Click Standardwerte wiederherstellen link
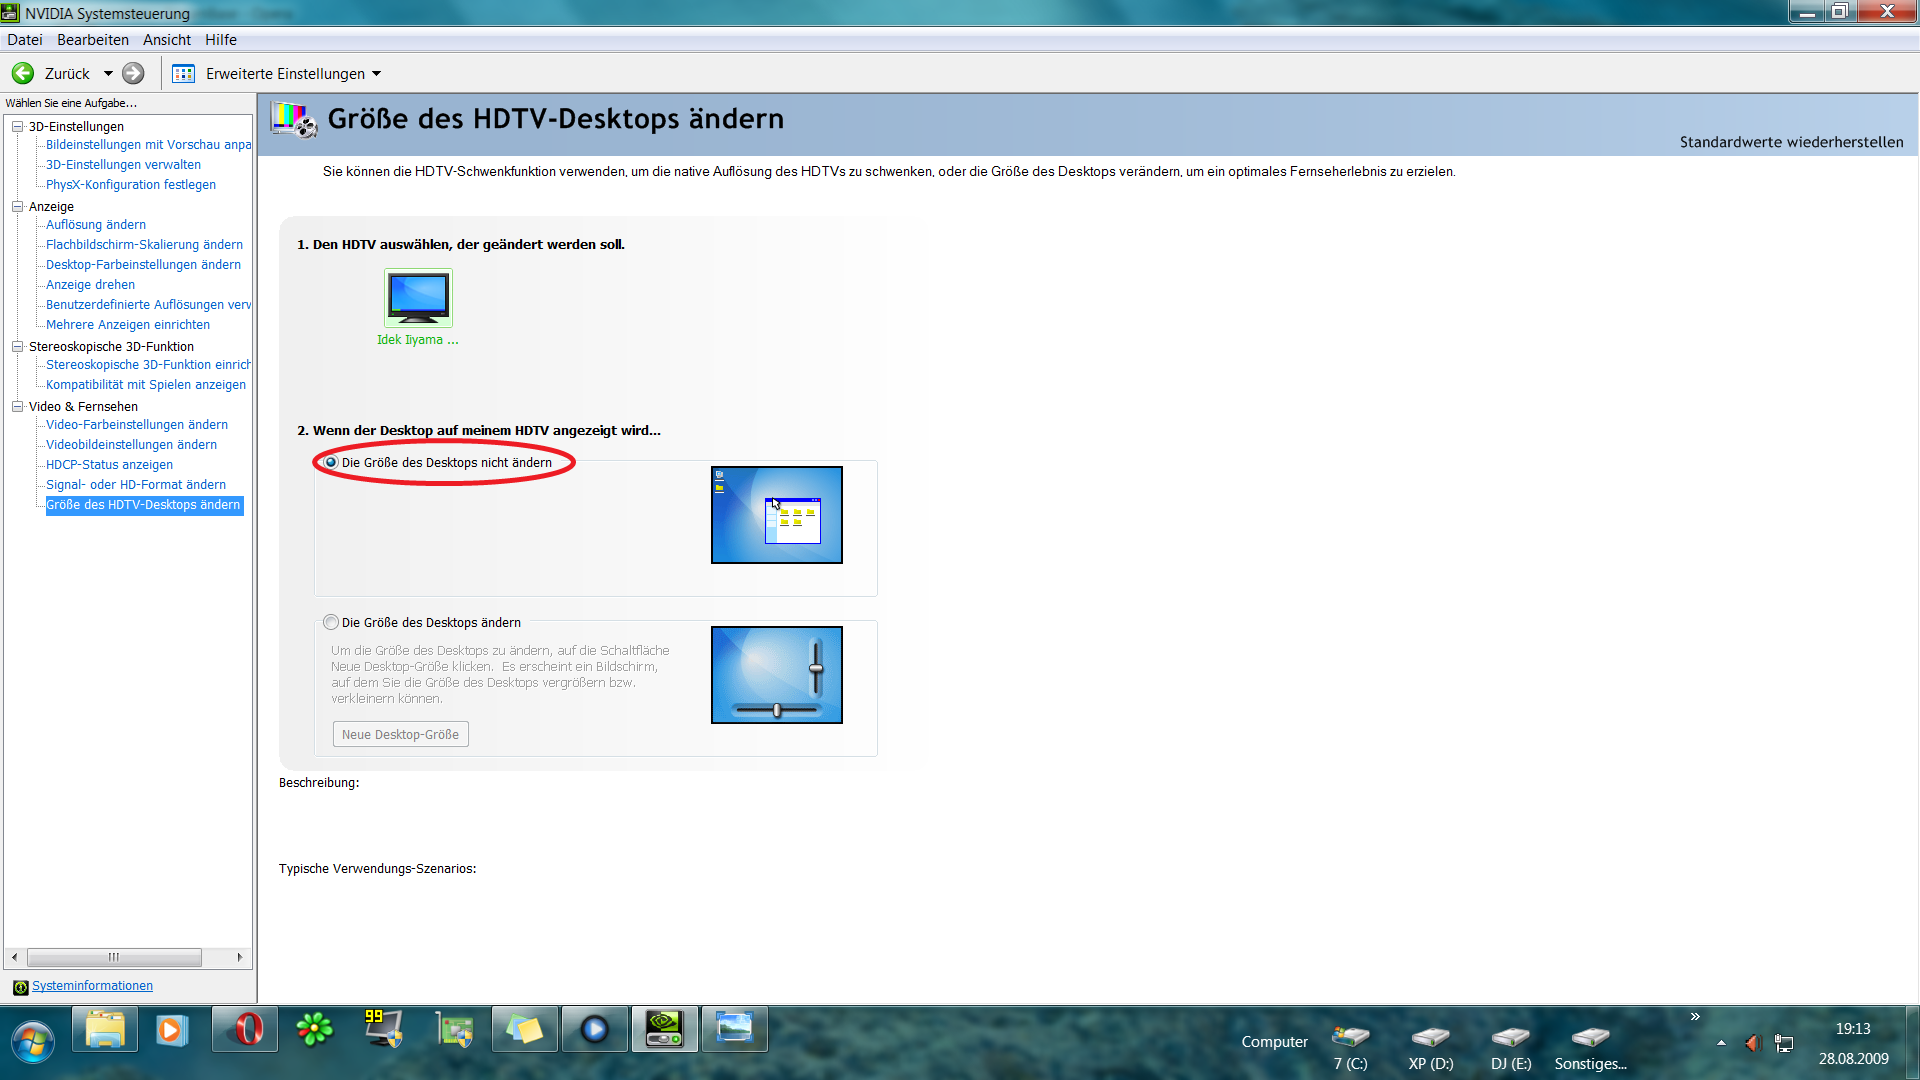The image size is (1920, 1080). [1791, 142]
